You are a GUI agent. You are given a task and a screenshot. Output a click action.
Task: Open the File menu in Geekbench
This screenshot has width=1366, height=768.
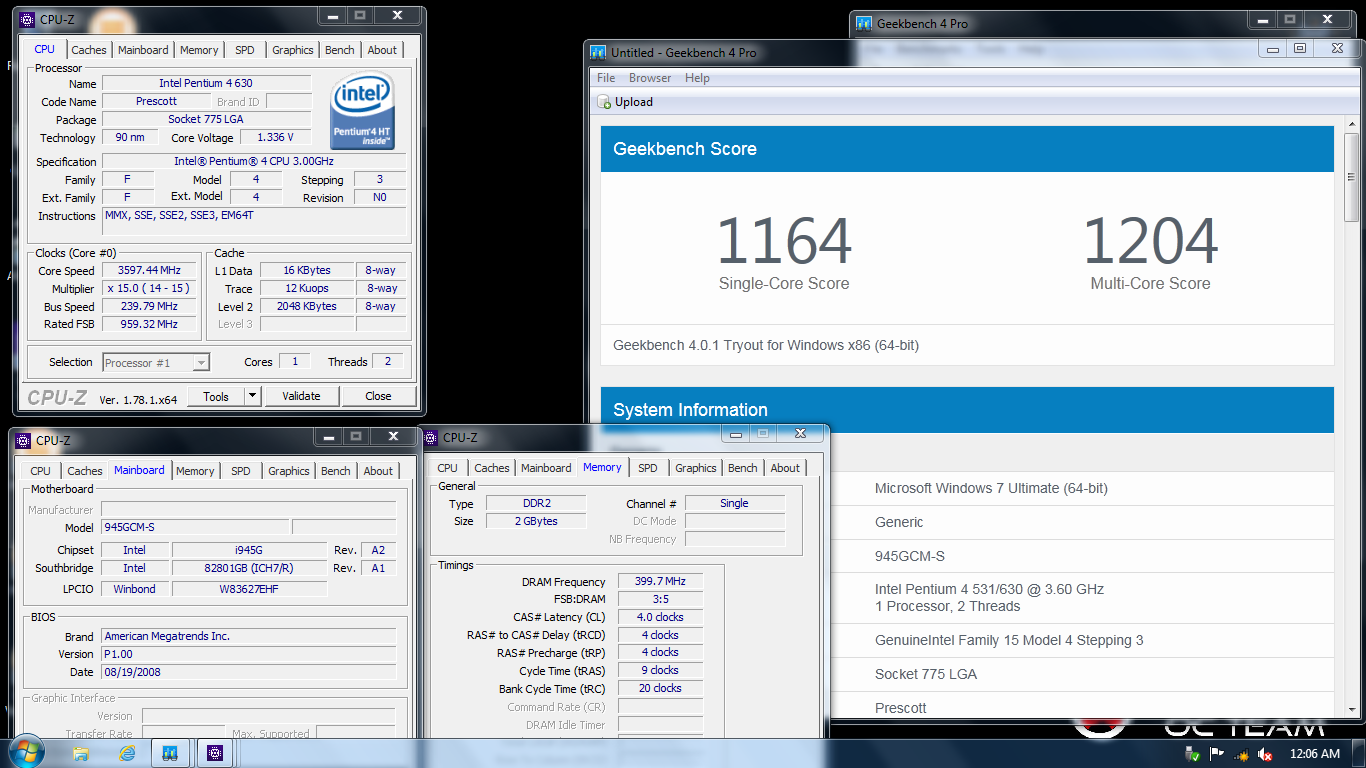[606, 78]
